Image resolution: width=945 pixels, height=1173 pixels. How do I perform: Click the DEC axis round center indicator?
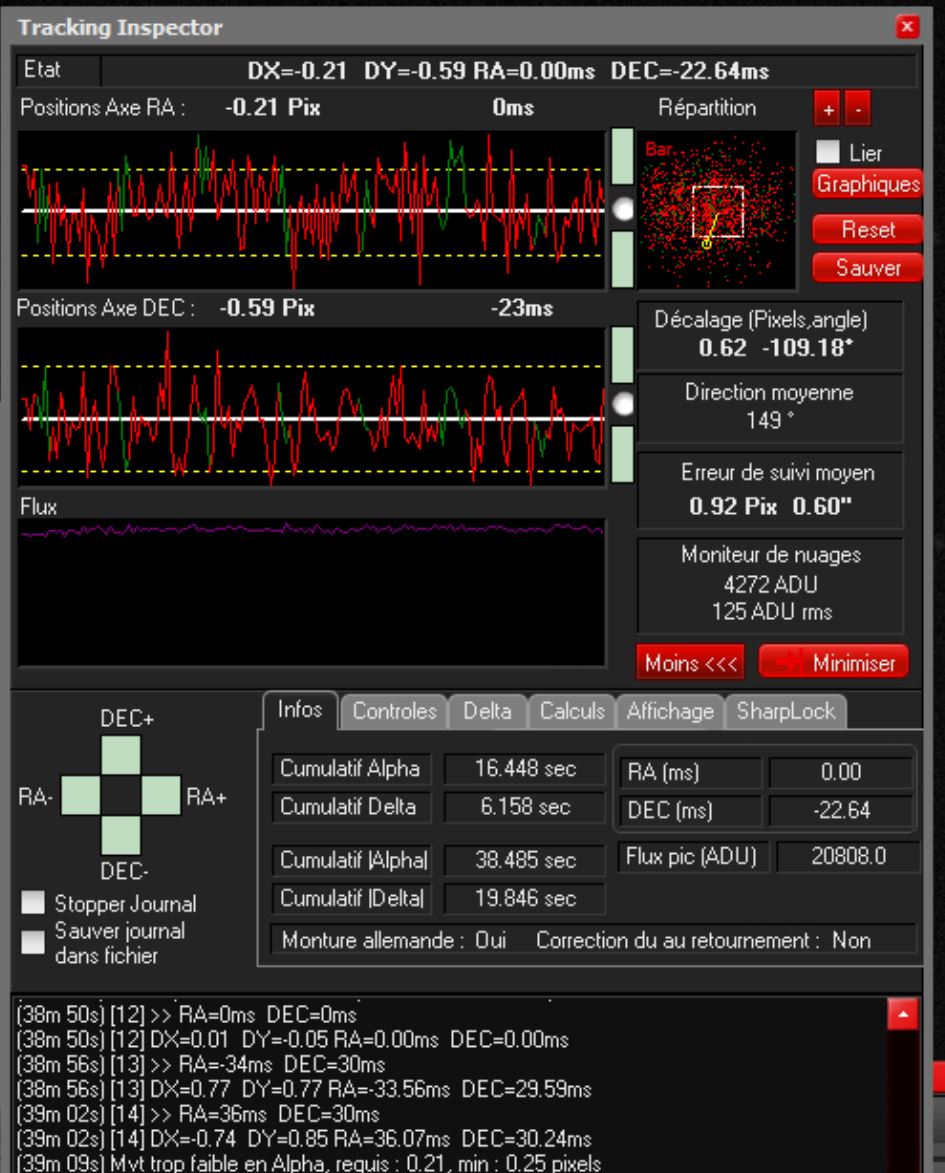(x=623, y=403)
